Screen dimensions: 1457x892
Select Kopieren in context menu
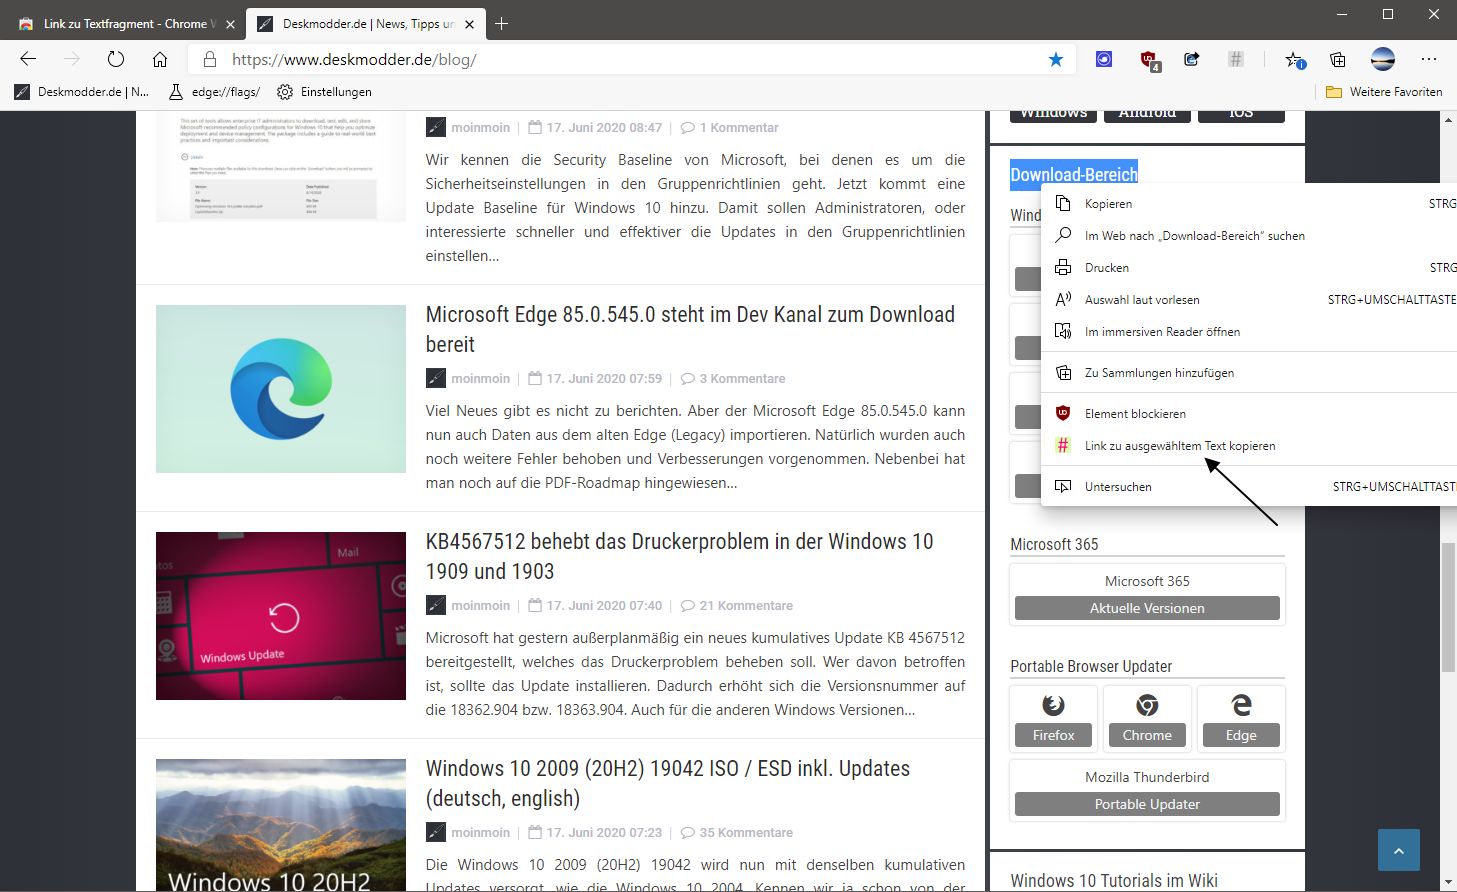point(1249,203)
